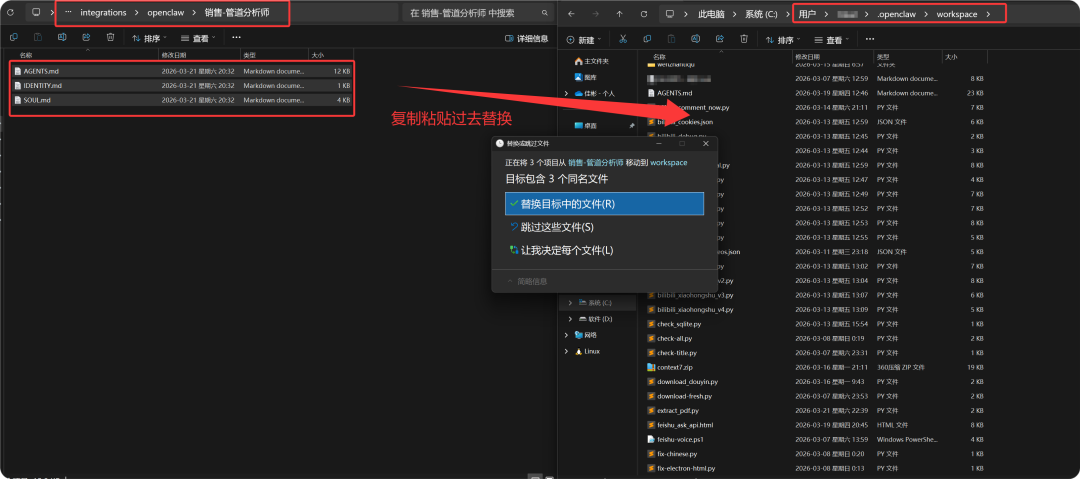The height and width of the screenshot is (479, 1080).
Task: Sort workspace window by 类型 column
Action: [908, 56]
